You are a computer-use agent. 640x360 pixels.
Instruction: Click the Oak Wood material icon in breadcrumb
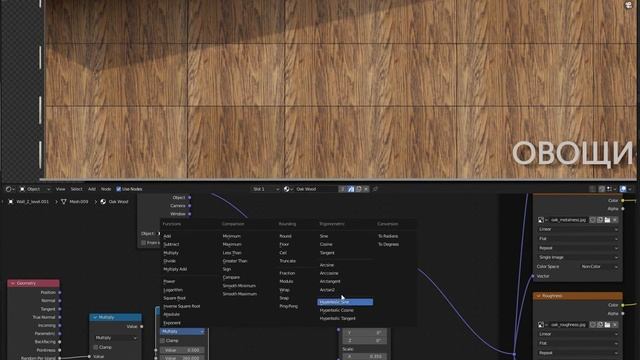pos(103,202)
